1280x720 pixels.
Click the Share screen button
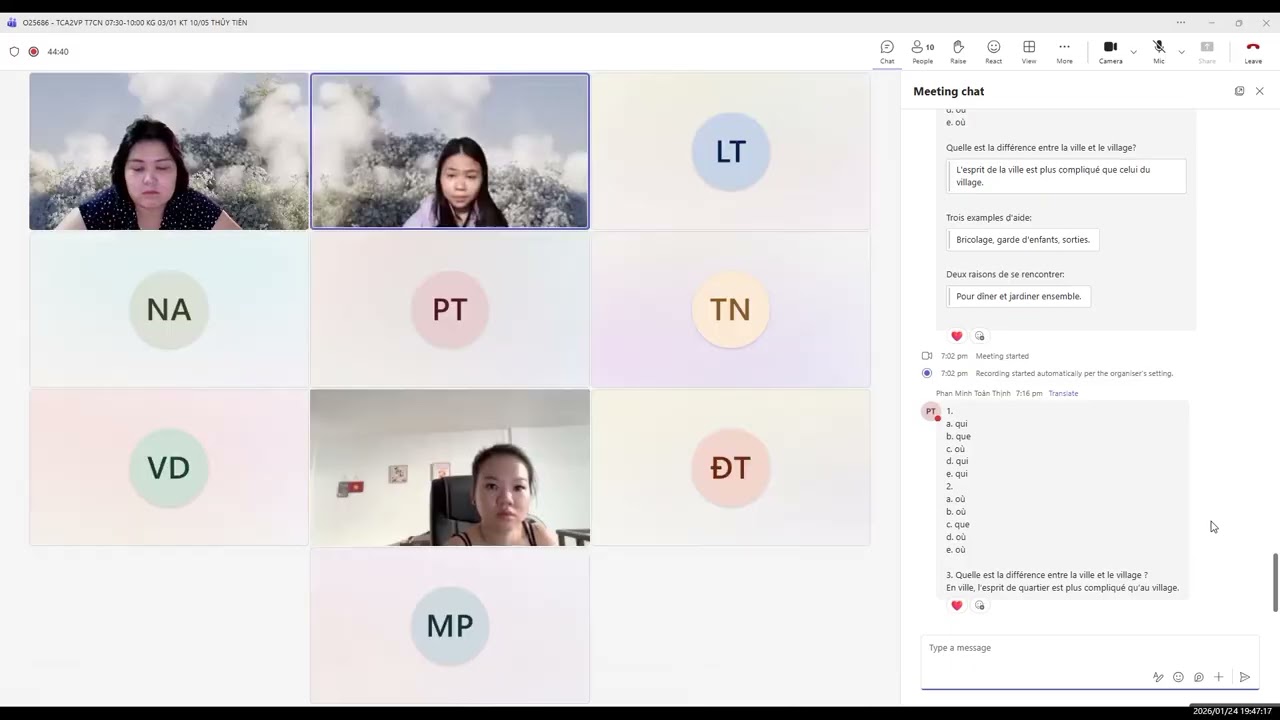click(x=1207, y=52)
